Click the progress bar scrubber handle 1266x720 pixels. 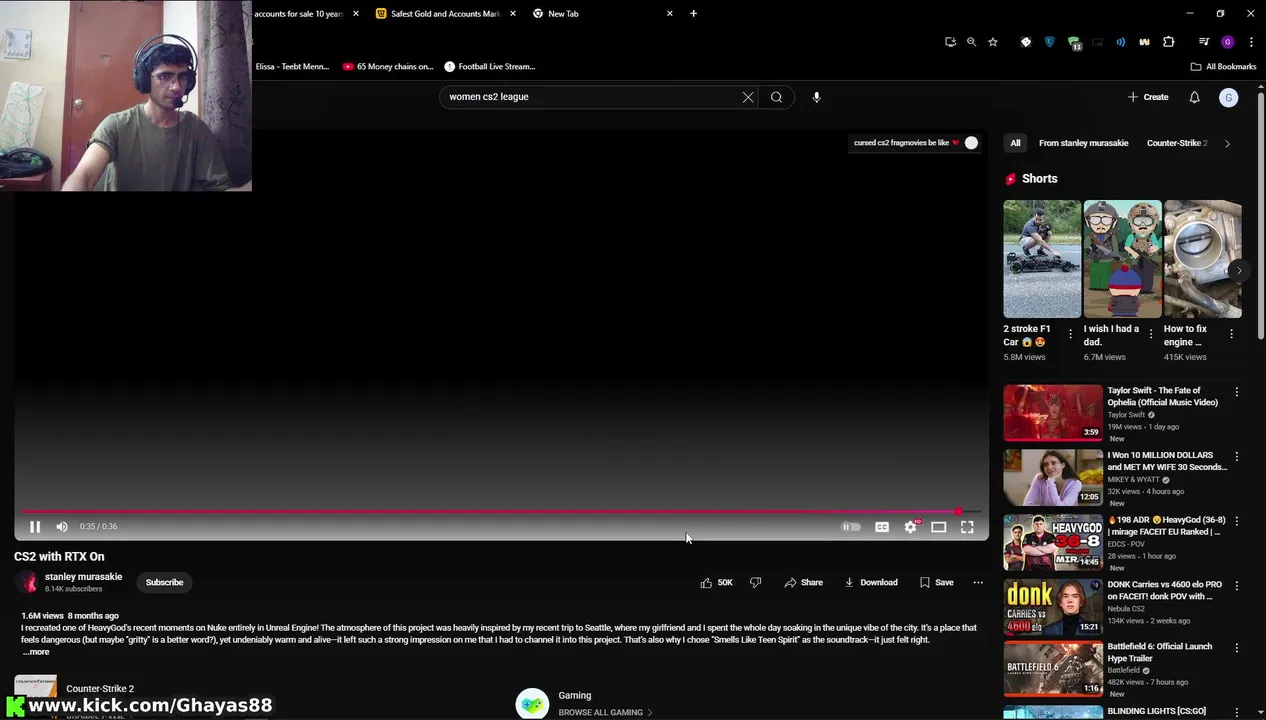click(x=958, y=512)
